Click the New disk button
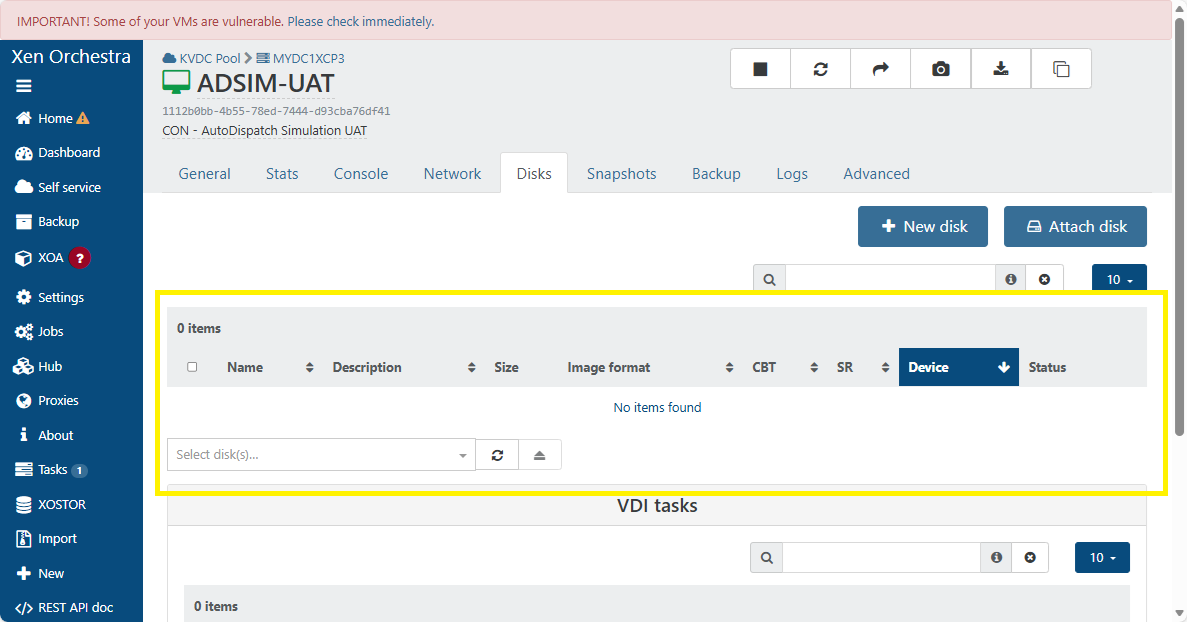Image resolution: width=1187 pixels, height=622 pixels. point(922,227)
